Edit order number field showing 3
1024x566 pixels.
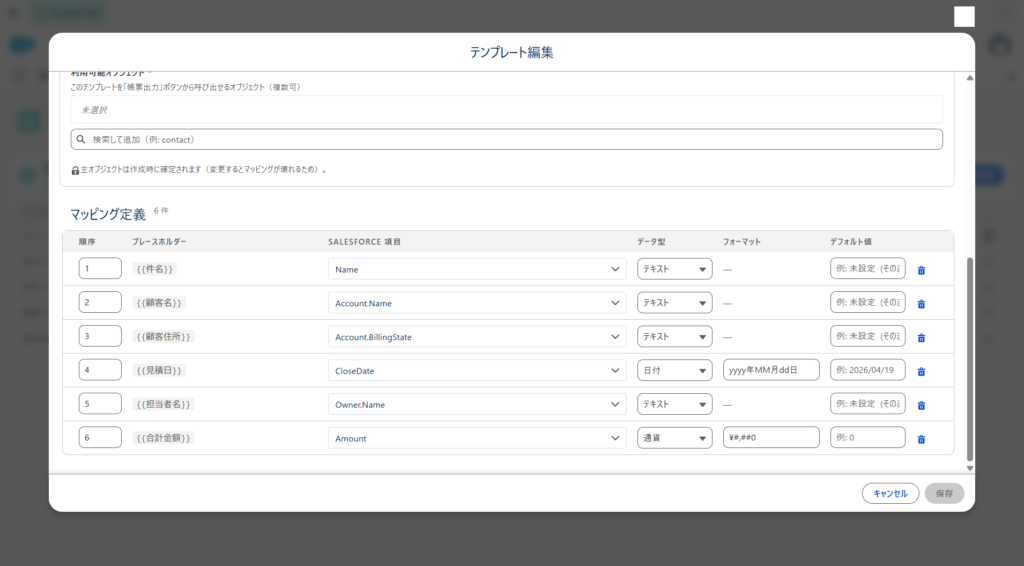click(x=100, y=336)
